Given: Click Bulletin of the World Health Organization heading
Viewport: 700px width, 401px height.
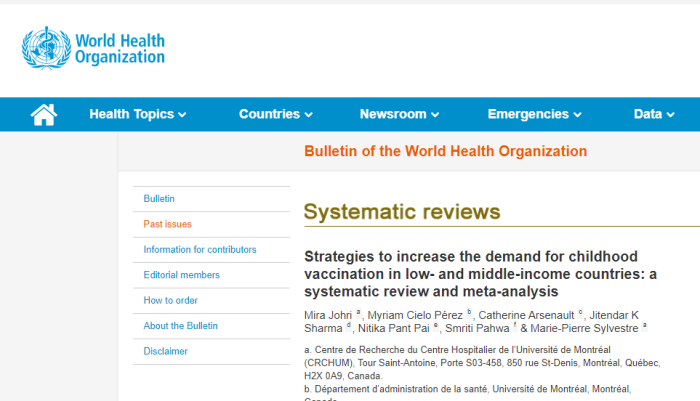Looking at the screenshot, I should (x=446, y=151).
